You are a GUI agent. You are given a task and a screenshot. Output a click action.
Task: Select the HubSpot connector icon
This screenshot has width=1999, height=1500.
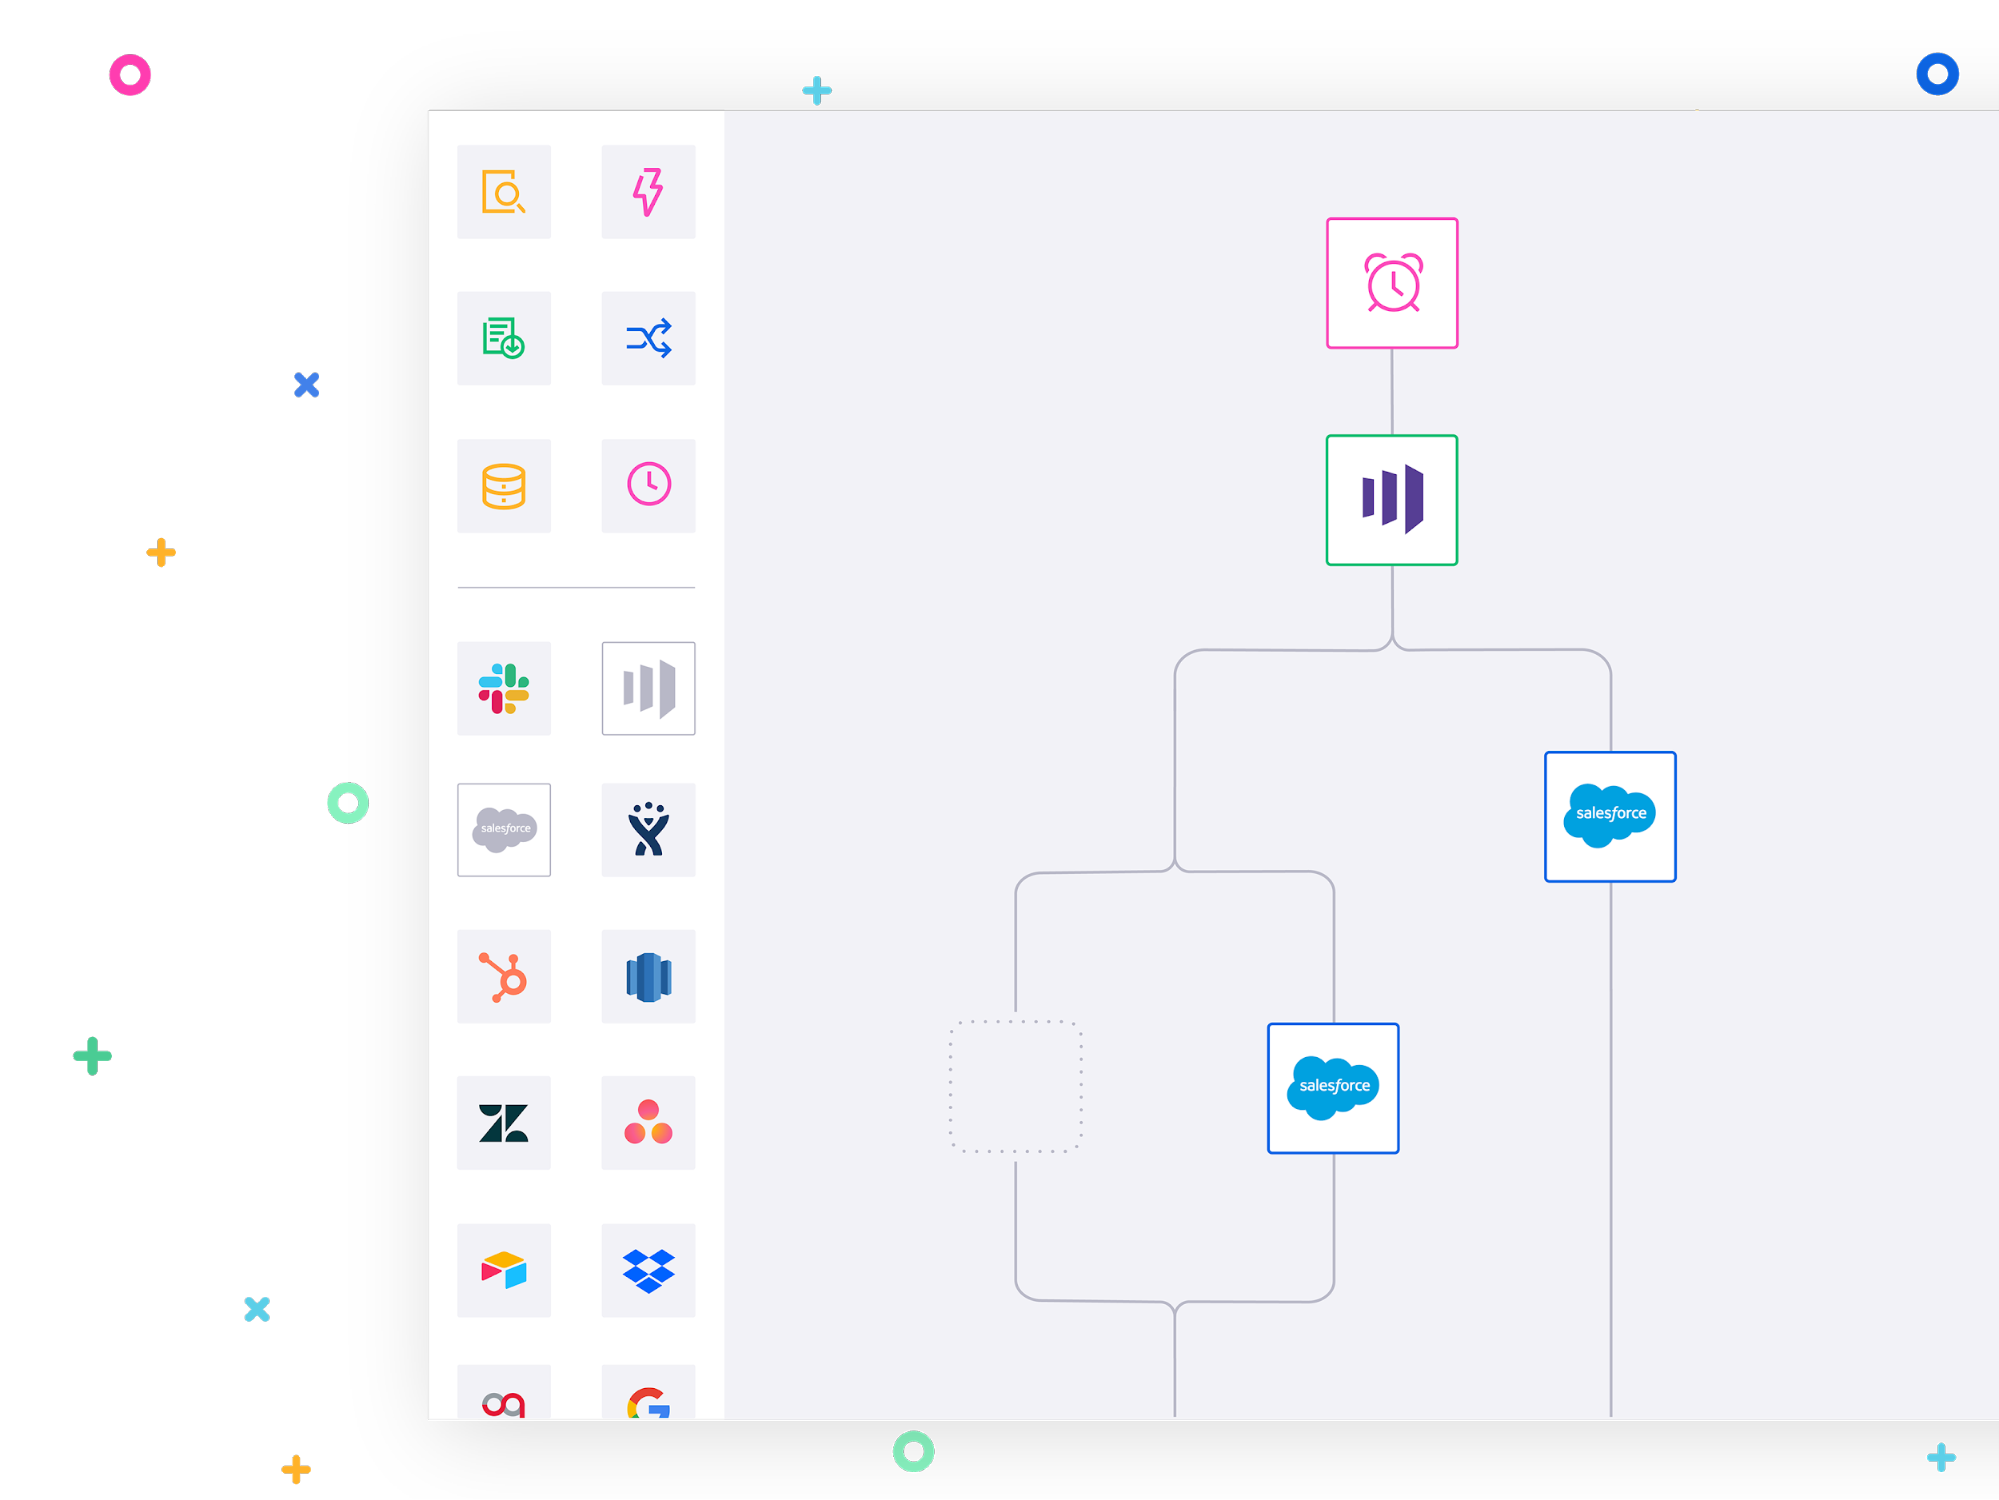tap(503, 977)
